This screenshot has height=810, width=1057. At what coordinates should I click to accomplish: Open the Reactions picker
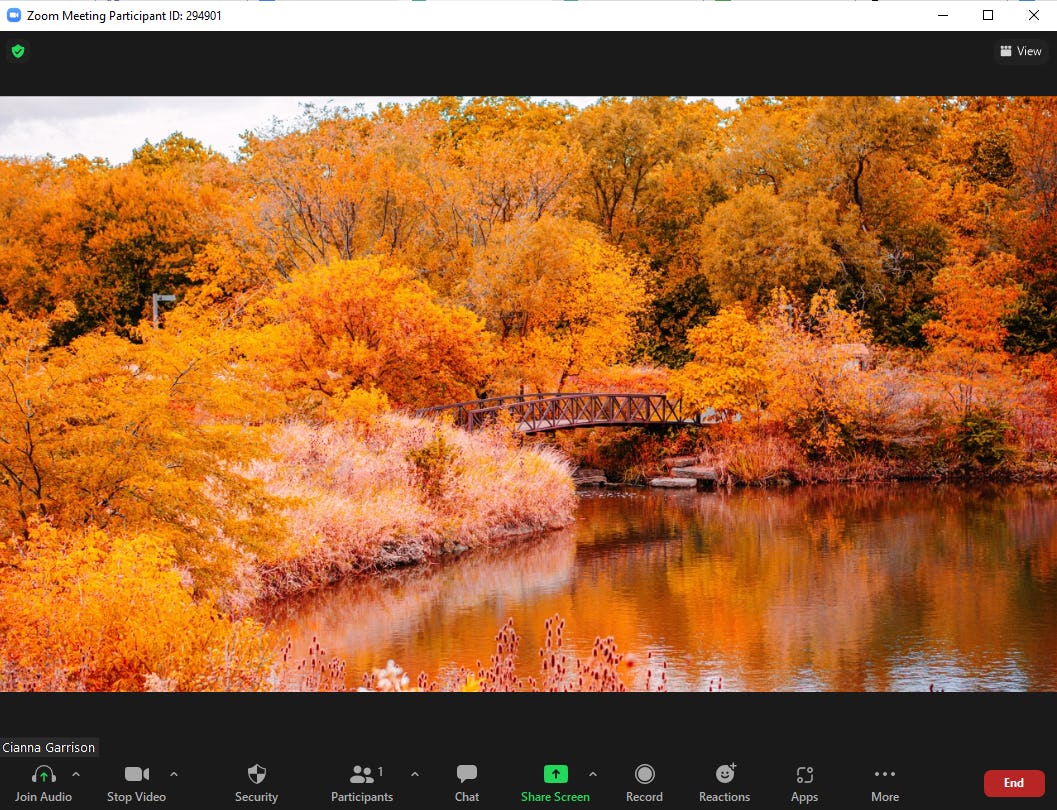pos(724,782)
